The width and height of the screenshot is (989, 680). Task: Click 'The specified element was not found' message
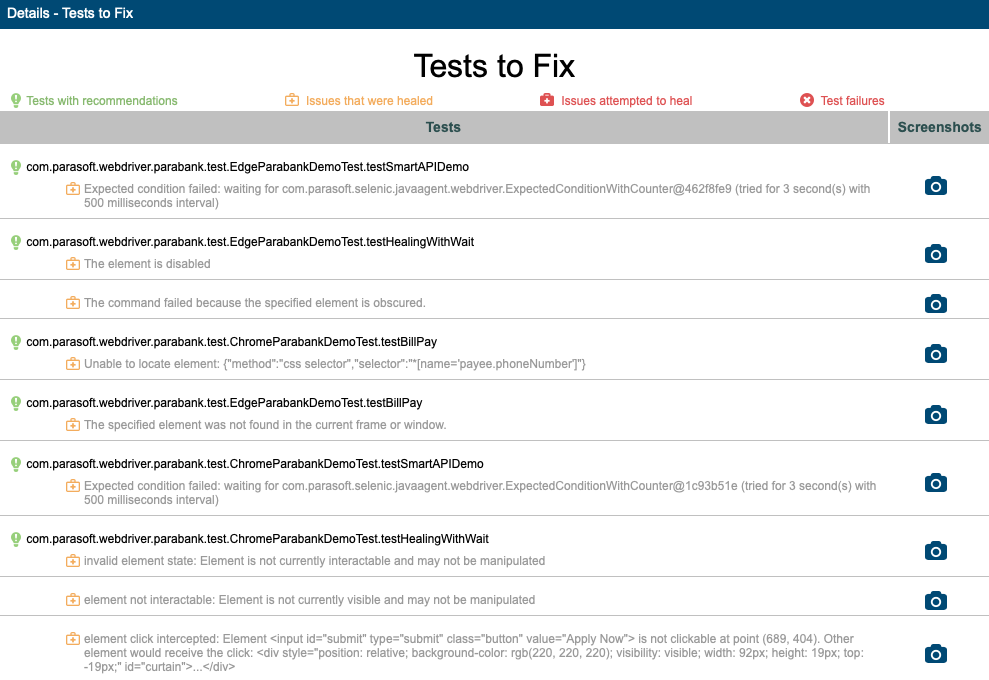[265, 425]
